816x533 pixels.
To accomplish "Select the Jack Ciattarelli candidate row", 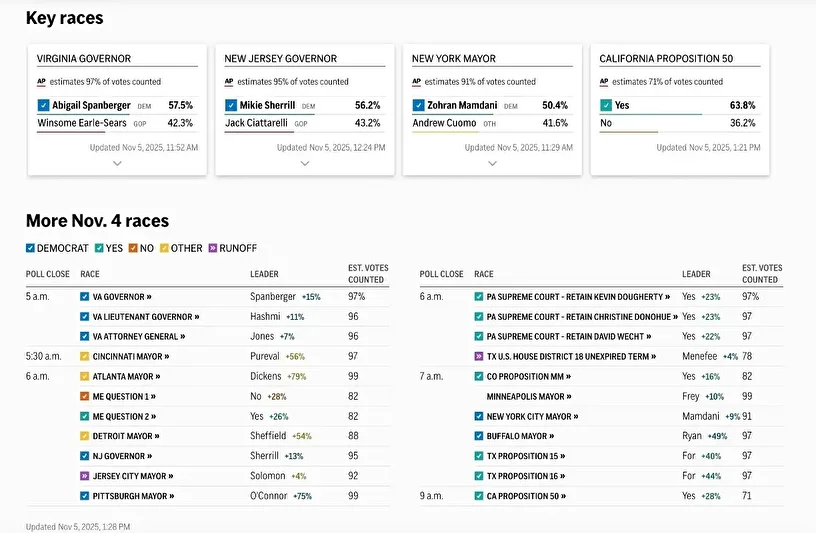I will [302, 123].
